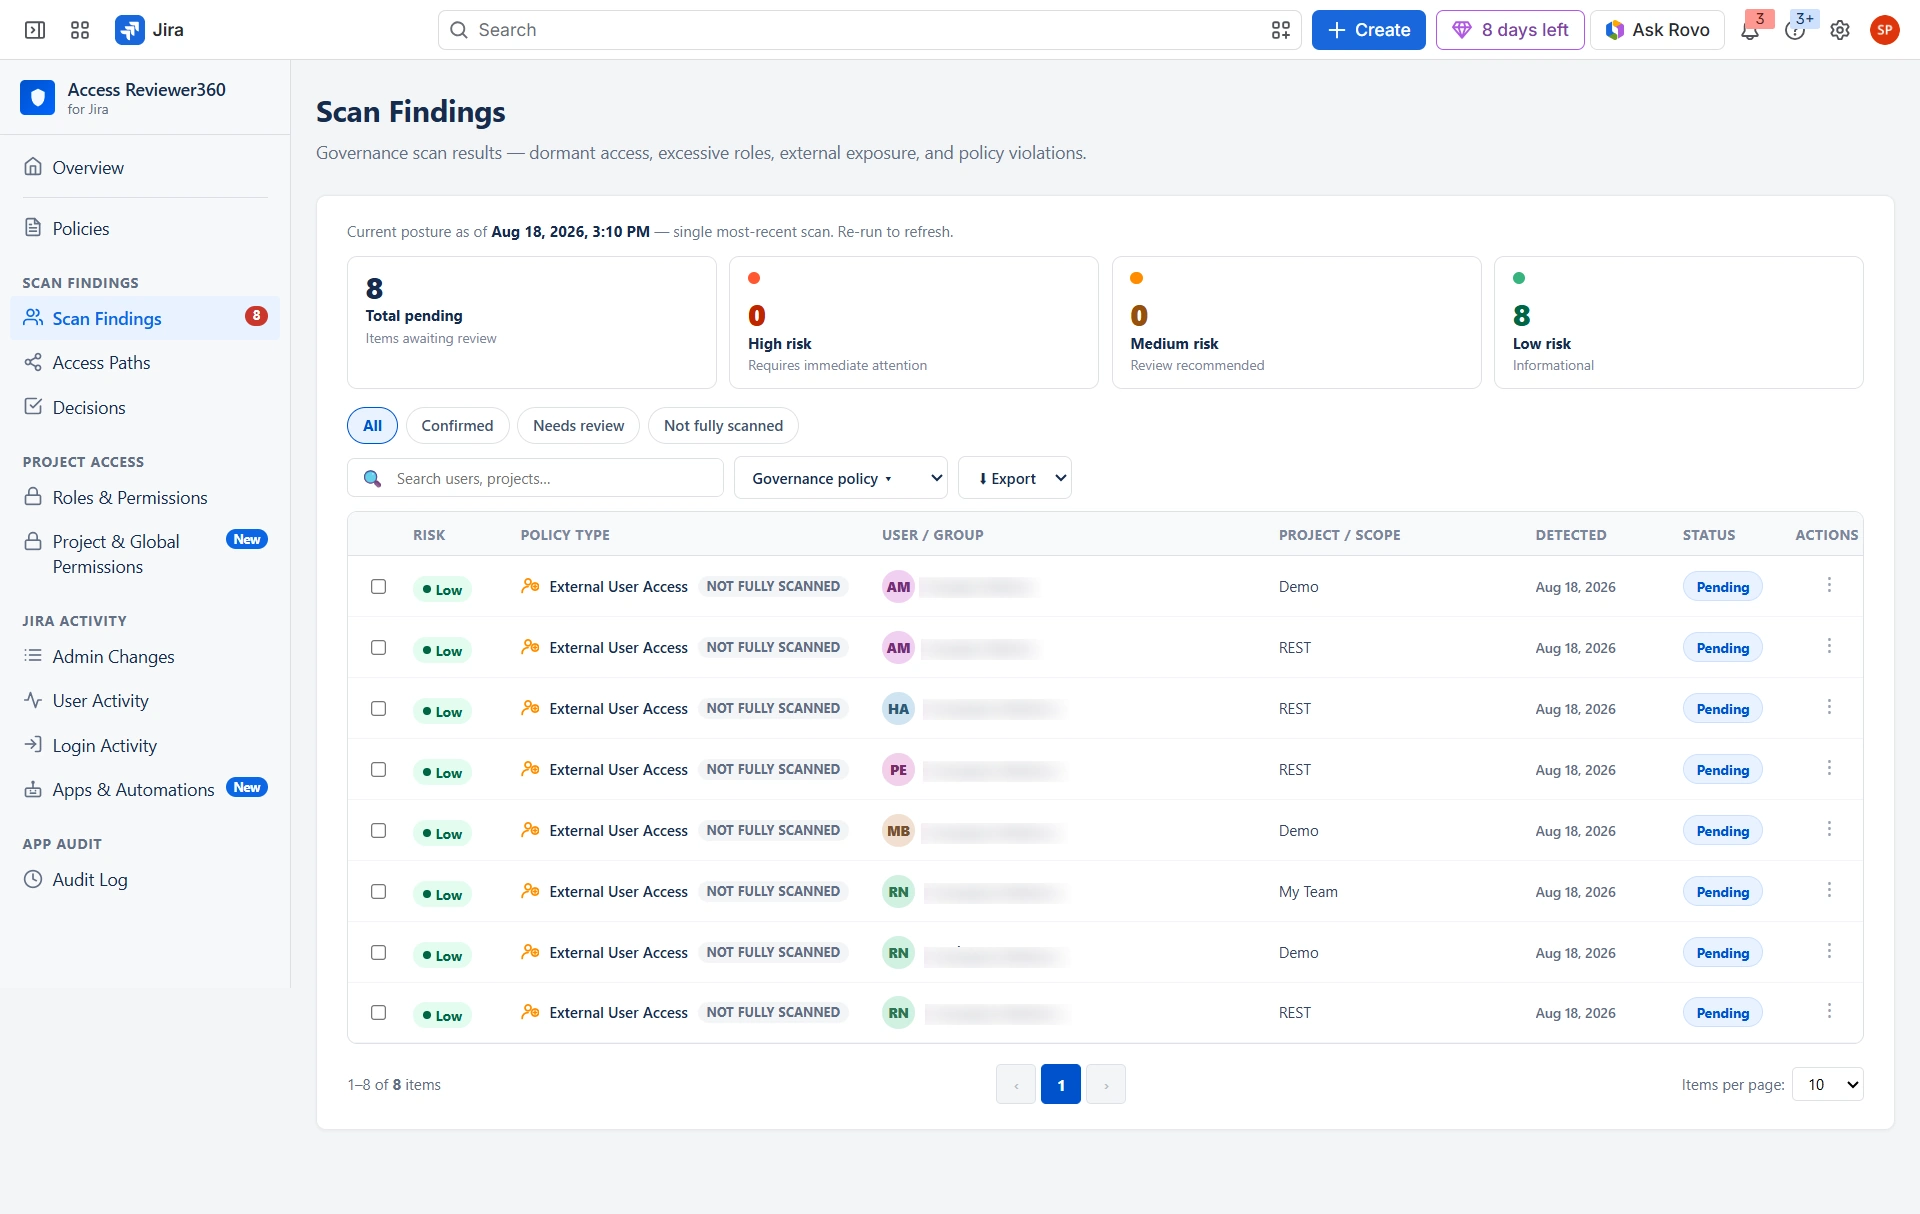The image size is (1920, 1214).
Task: Click the search field apps icon
Action: pos(1281,30)
